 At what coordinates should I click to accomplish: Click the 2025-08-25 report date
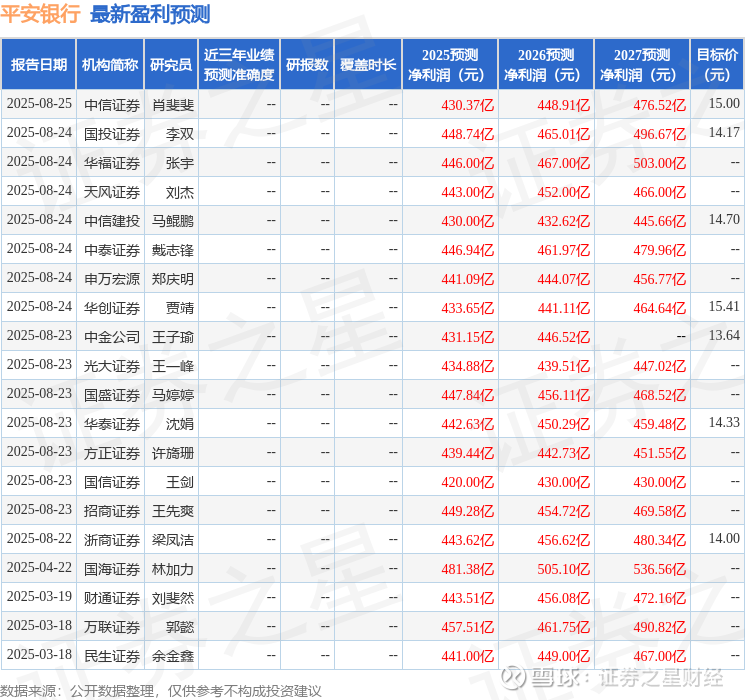click(39, 103)
